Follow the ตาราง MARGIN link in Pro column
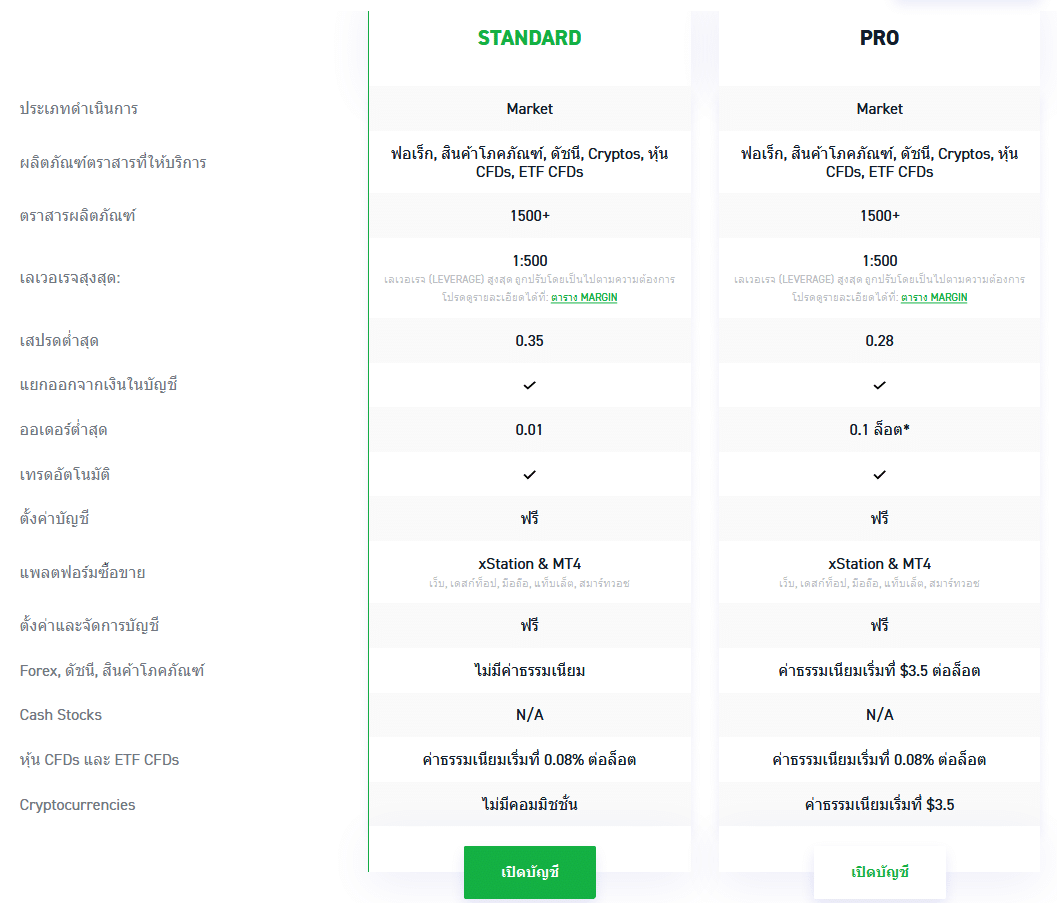Screen dimensions: 1057x903 coord(934,297)
